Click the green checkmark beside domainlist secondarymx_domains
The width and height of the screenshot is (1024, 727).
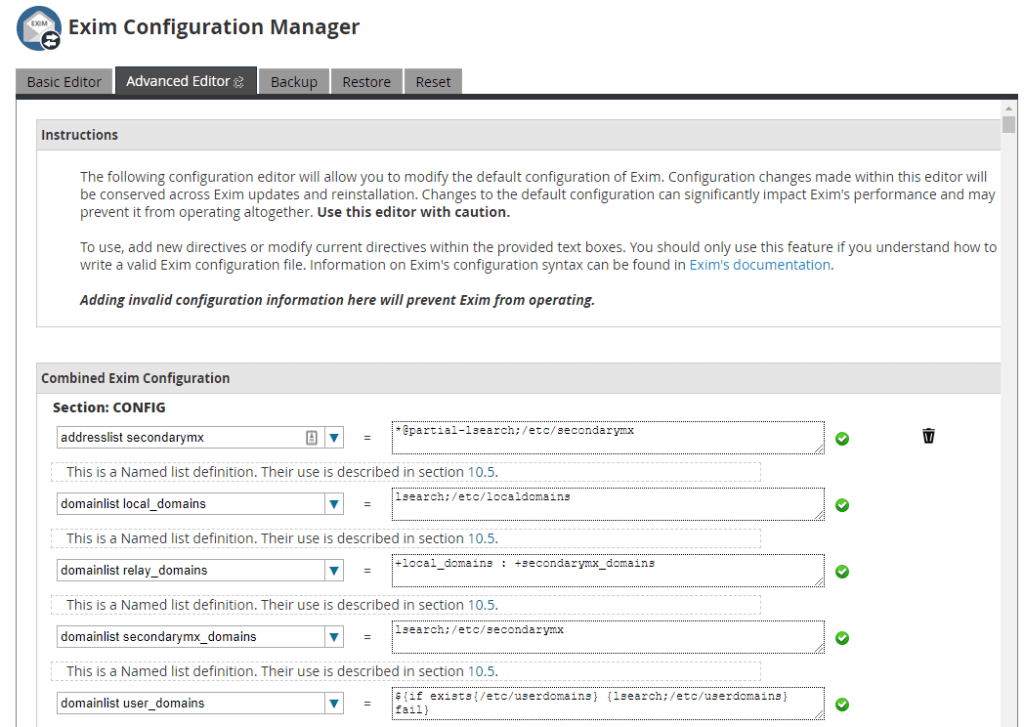[842, 637]
